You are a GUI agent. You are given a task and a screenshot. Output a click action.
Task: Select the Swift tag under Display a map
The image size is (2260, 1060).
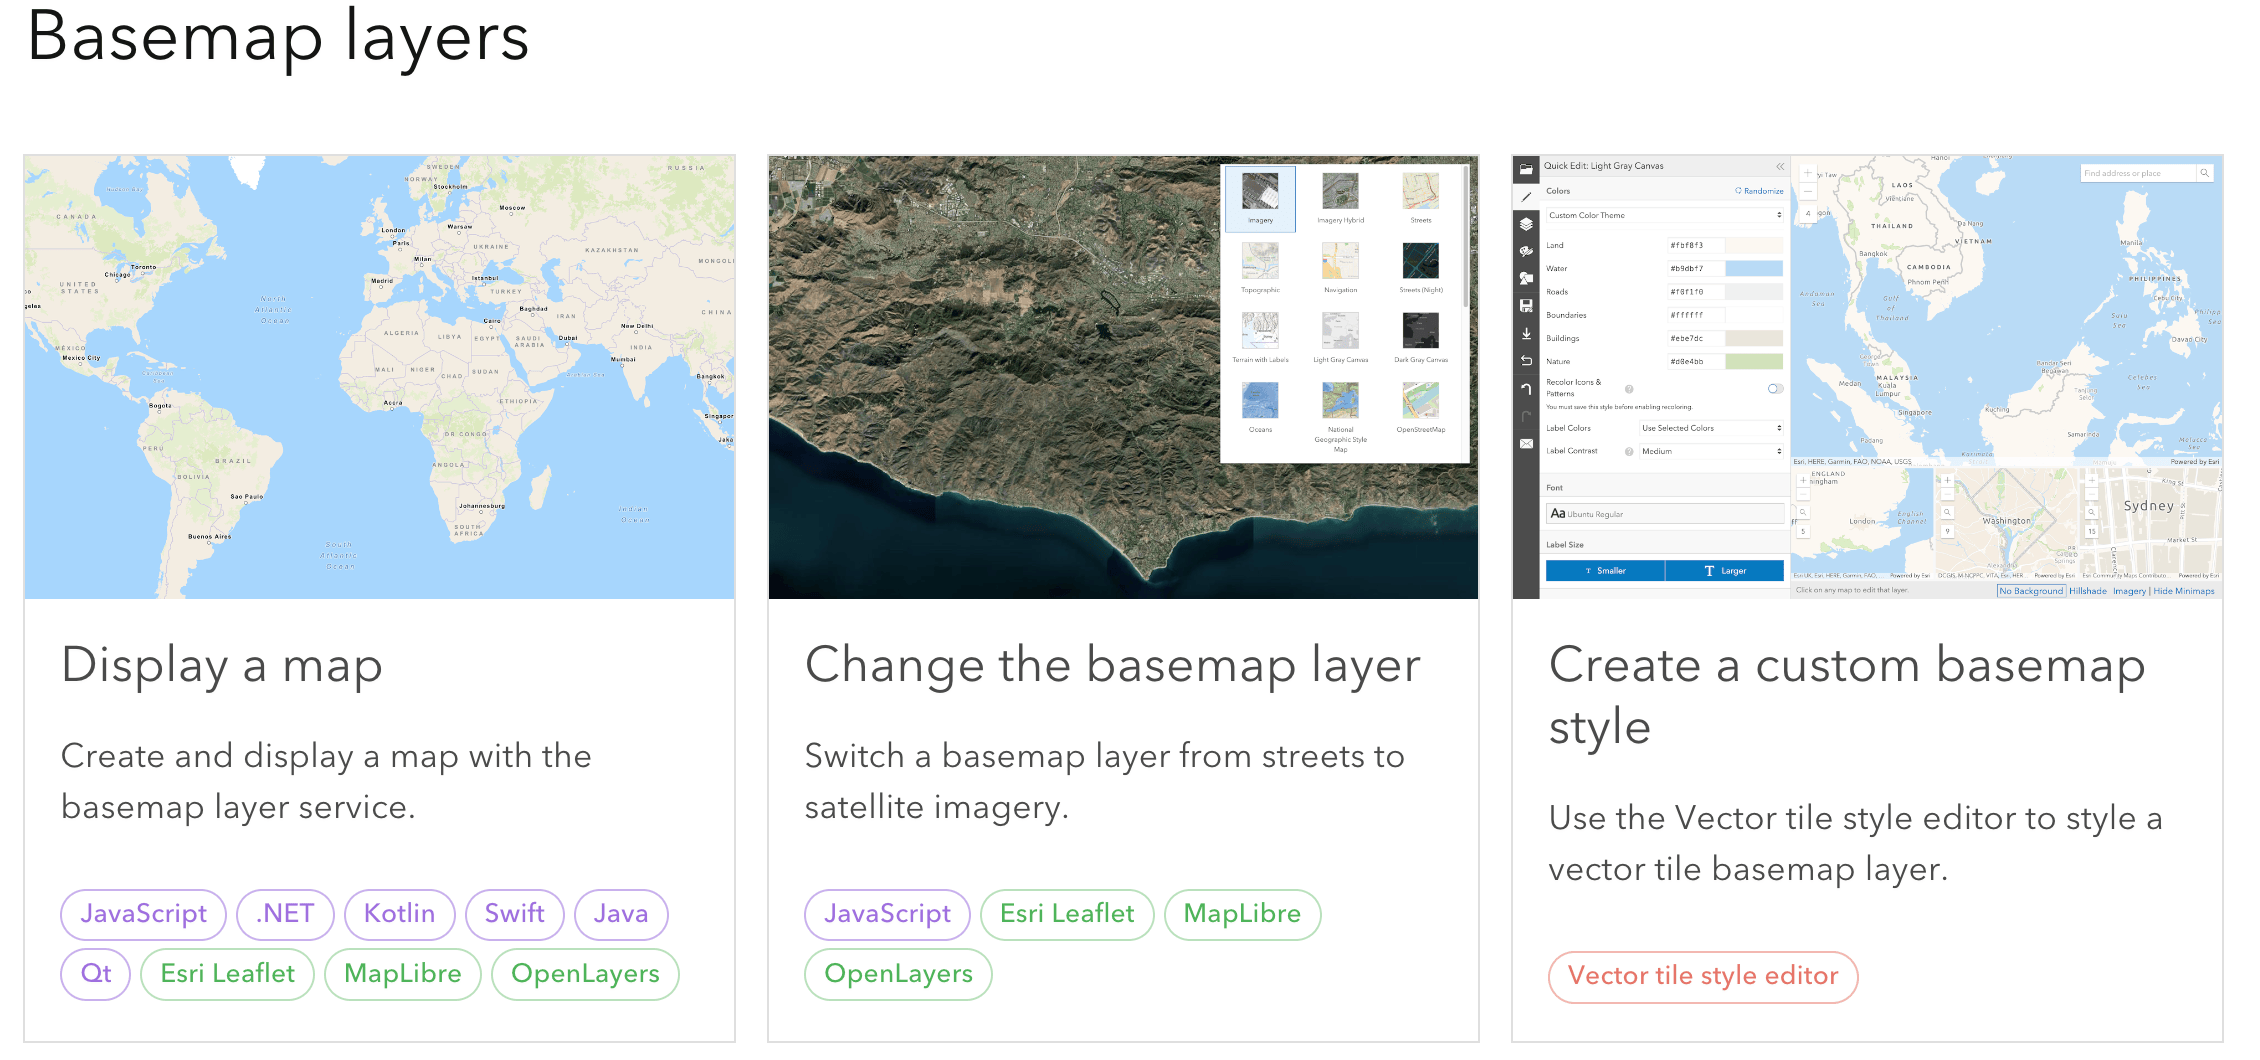[x=514, y=914]
